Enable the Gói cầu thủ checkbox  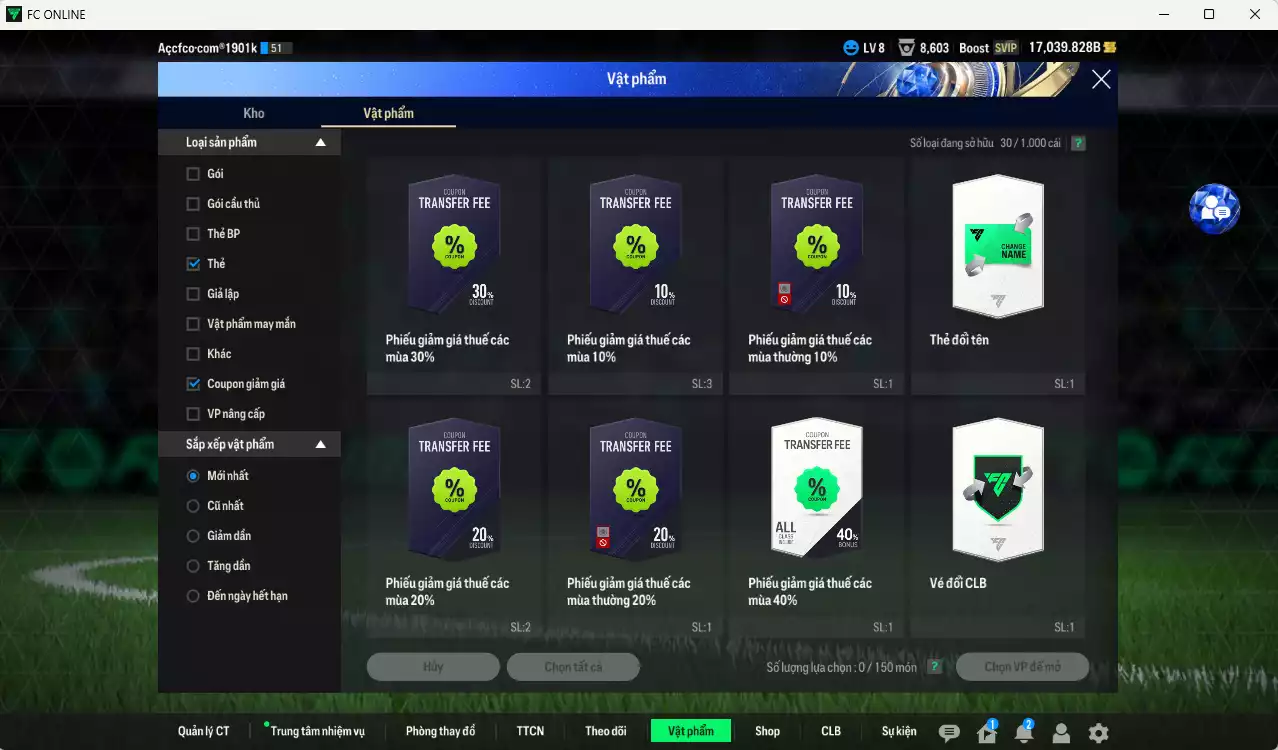193,204
